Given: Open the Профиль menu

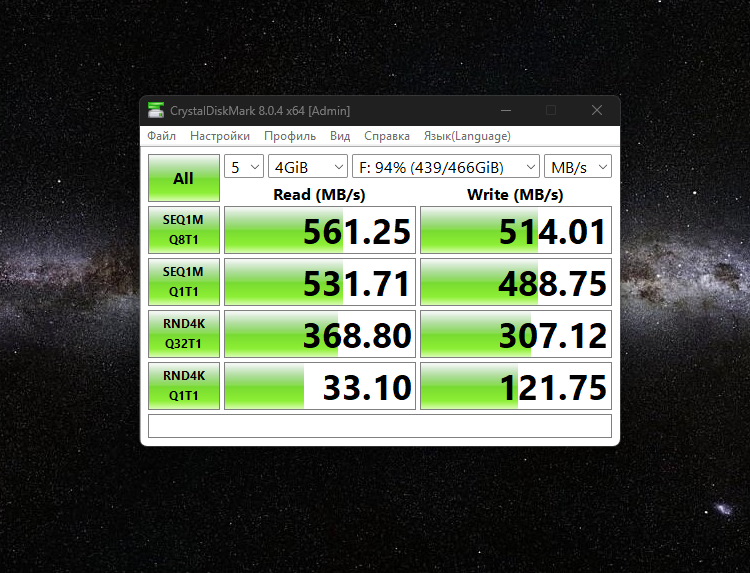Looking at the screenshot, I should pos(290,136).
